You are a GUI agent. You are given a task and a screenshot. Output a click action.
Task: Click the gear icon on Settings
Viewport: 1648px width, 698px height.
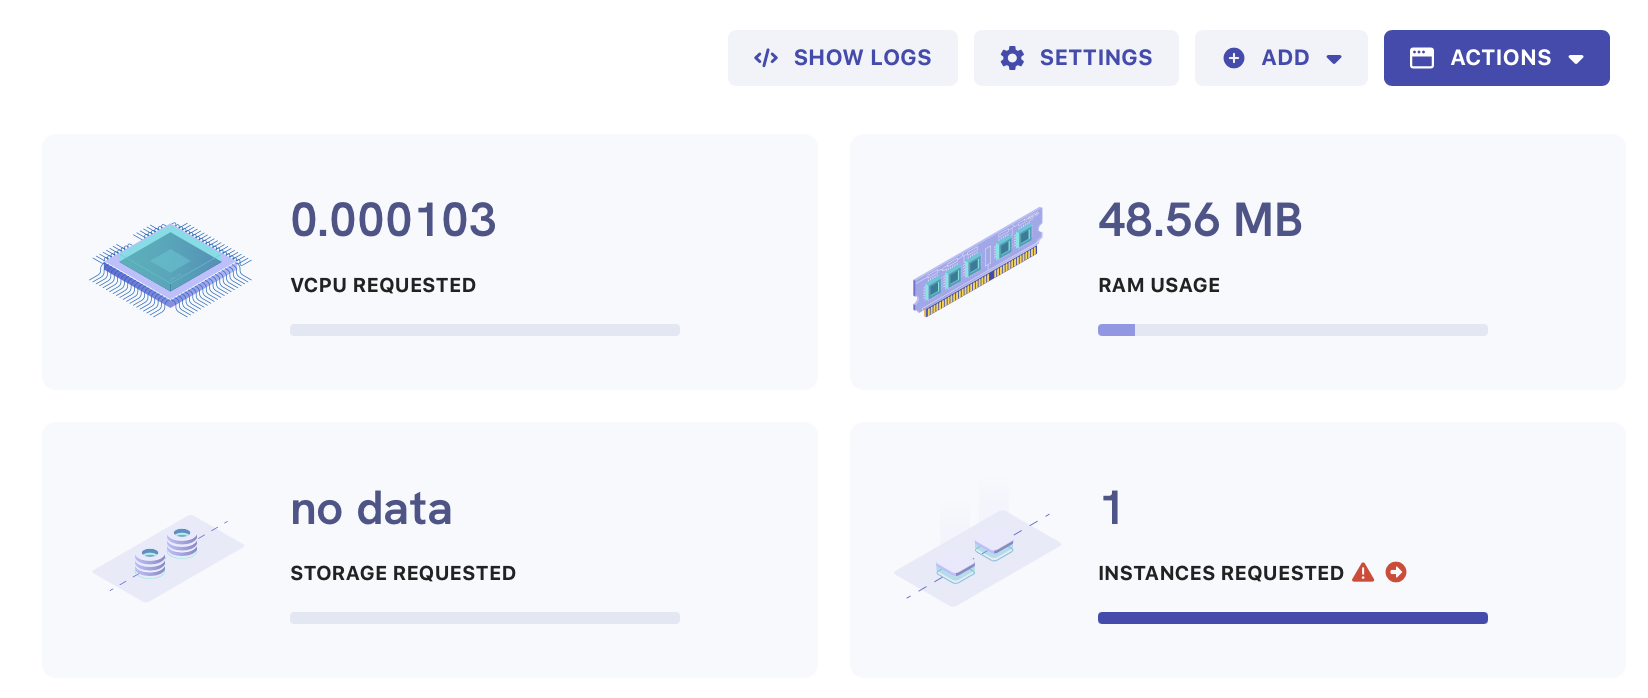(x=1012, y=58)
